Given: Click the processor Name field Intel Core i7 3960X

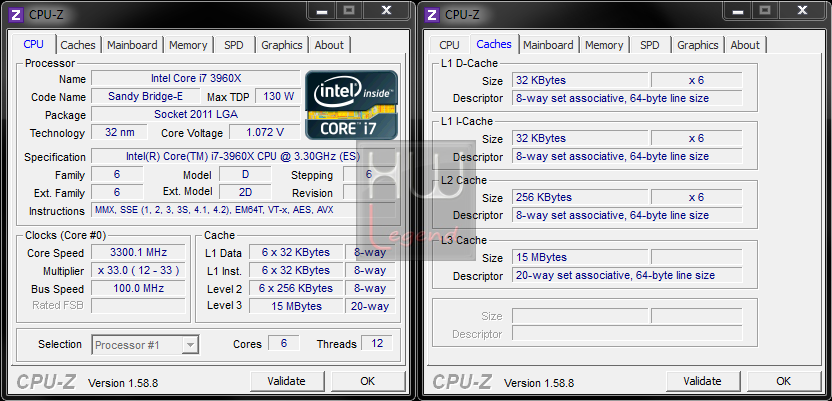Looking at the screenshot, I should (196, 79).
